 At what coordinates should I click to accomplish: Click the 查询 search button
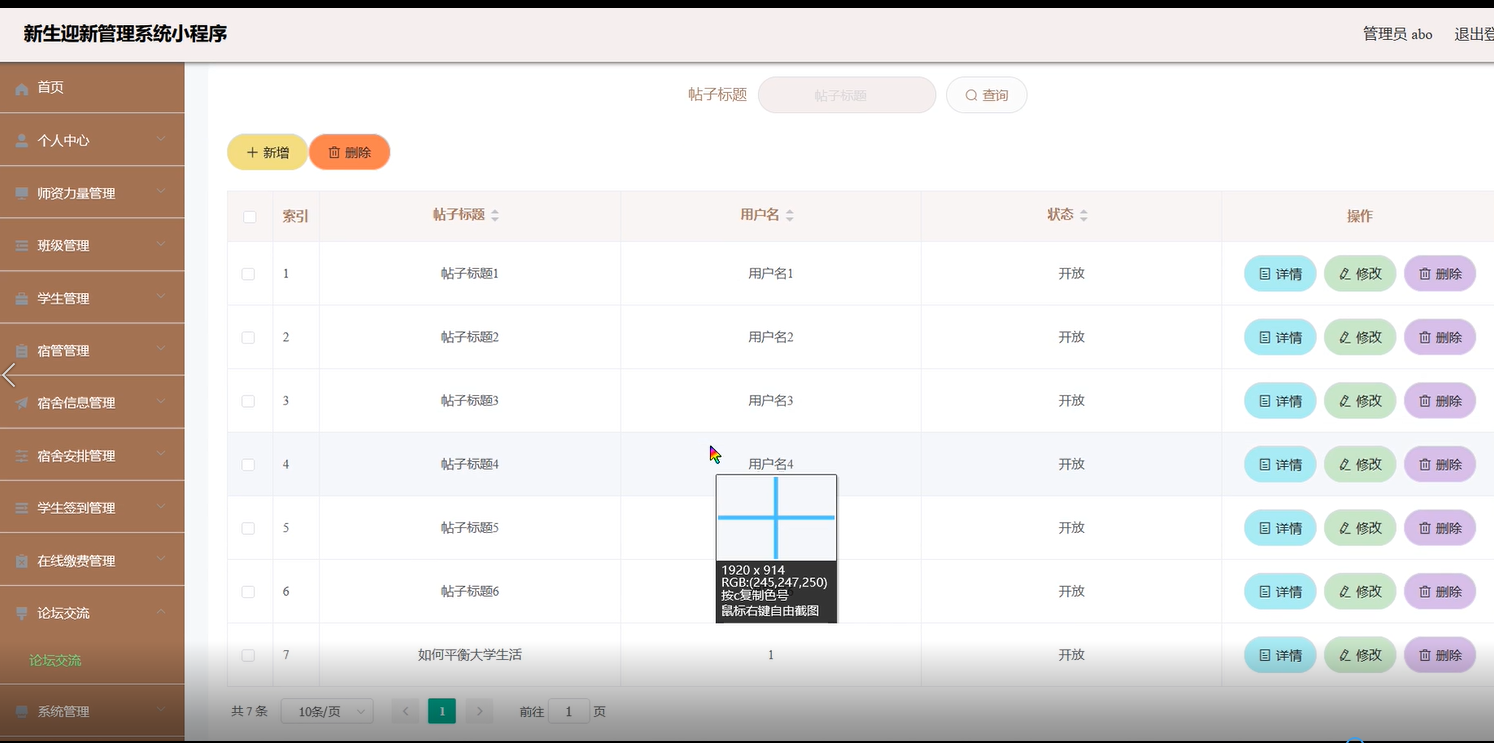[986, 95]
